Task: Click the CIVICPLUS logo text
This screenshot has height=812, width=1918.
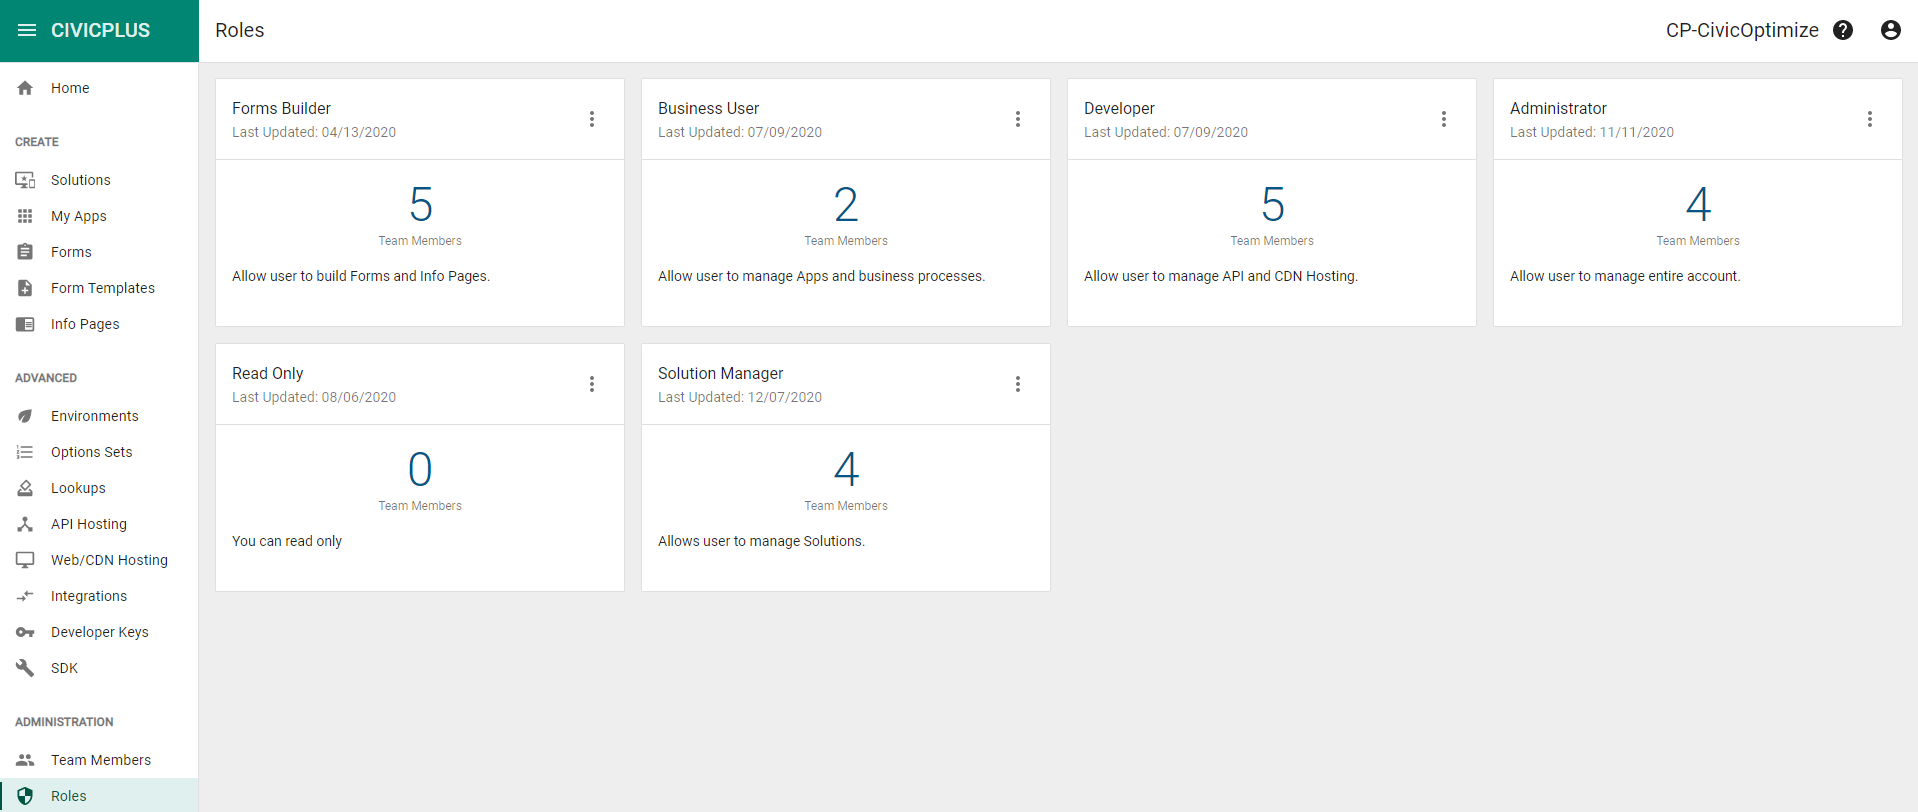Action: pyautogui.click(x=100, y=30)
